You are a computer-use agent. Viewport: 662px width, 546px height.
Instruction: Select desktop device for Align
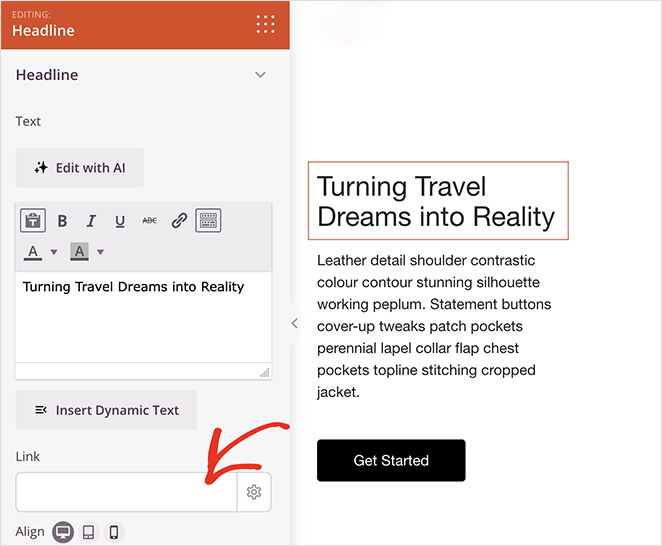pos(63,532)
